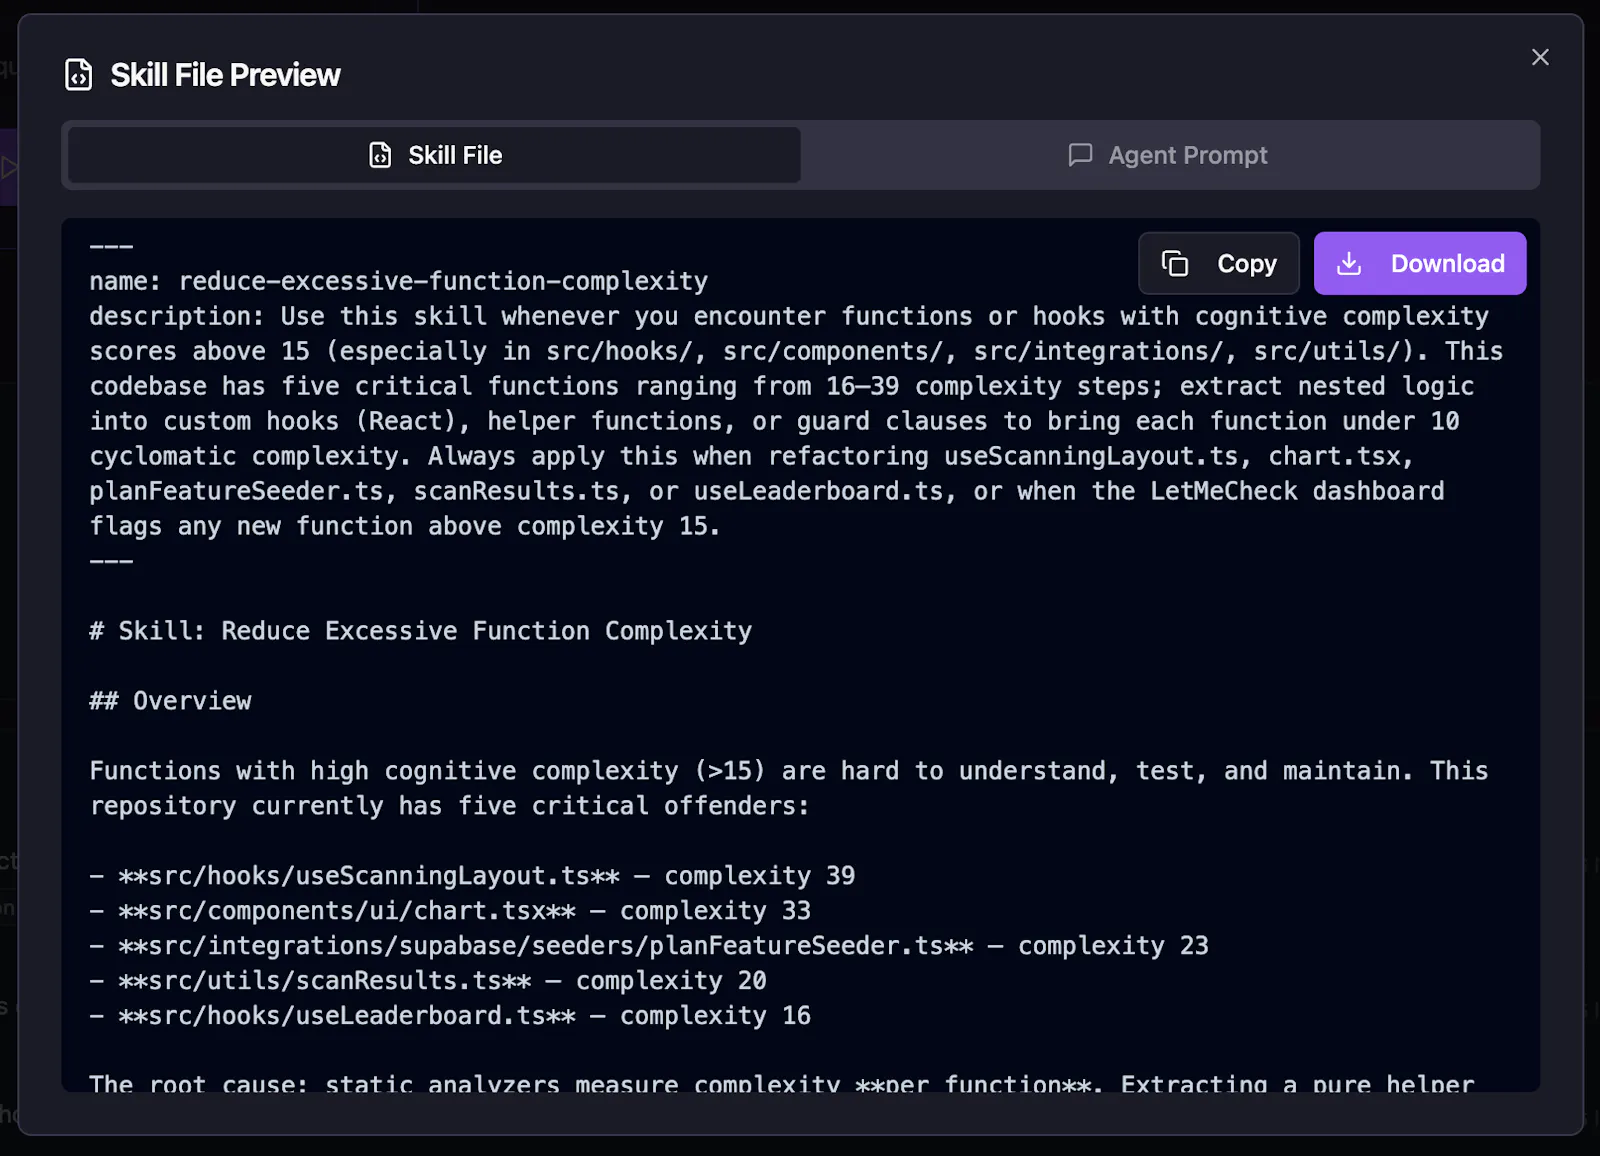The width and height of the screenshot is (1600, 1156).
Task: Click the "## Overview" heading line
Action: coord(170,701)
